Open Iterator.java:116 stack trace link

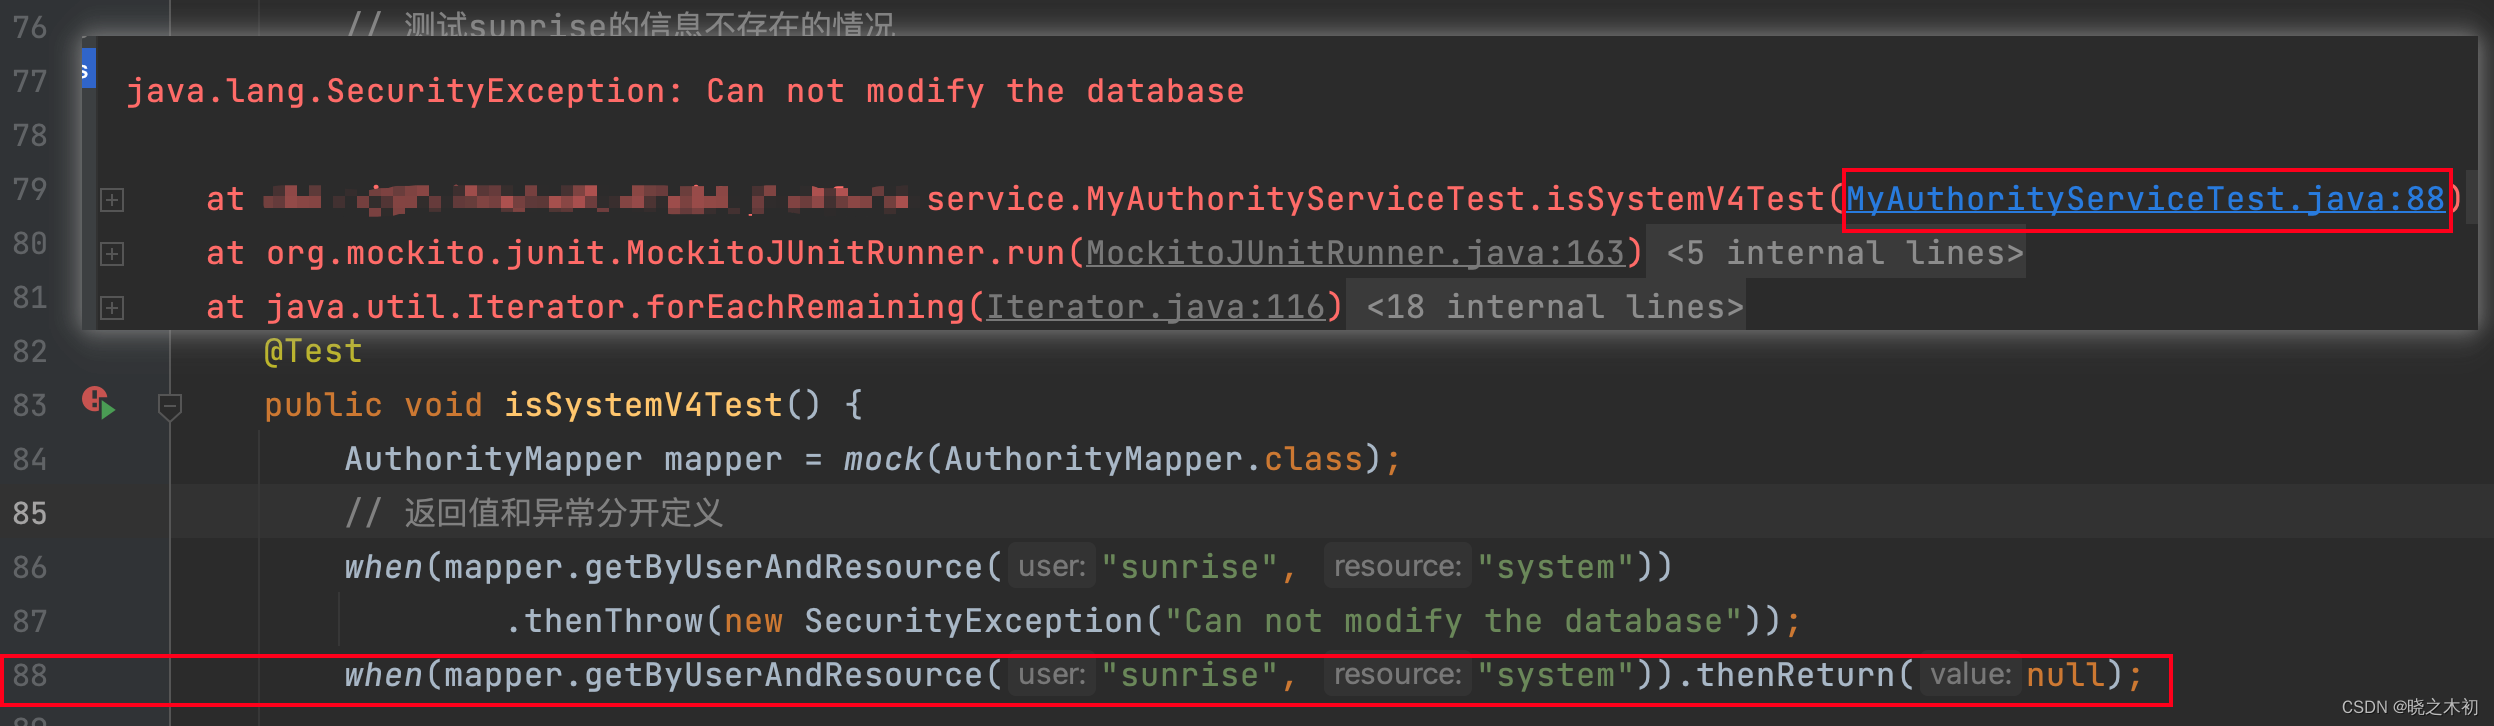(x=1155, y=307)
